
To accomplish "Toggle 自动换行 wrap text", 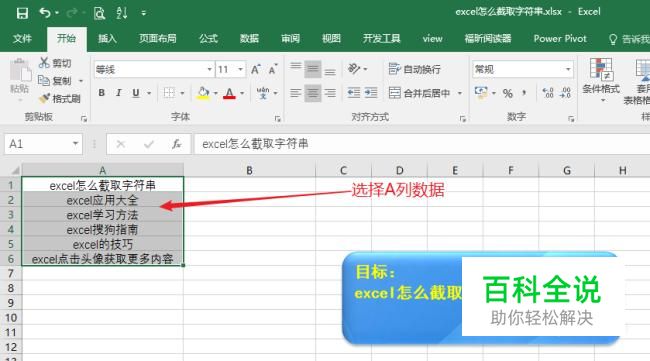I will (415, 69).
